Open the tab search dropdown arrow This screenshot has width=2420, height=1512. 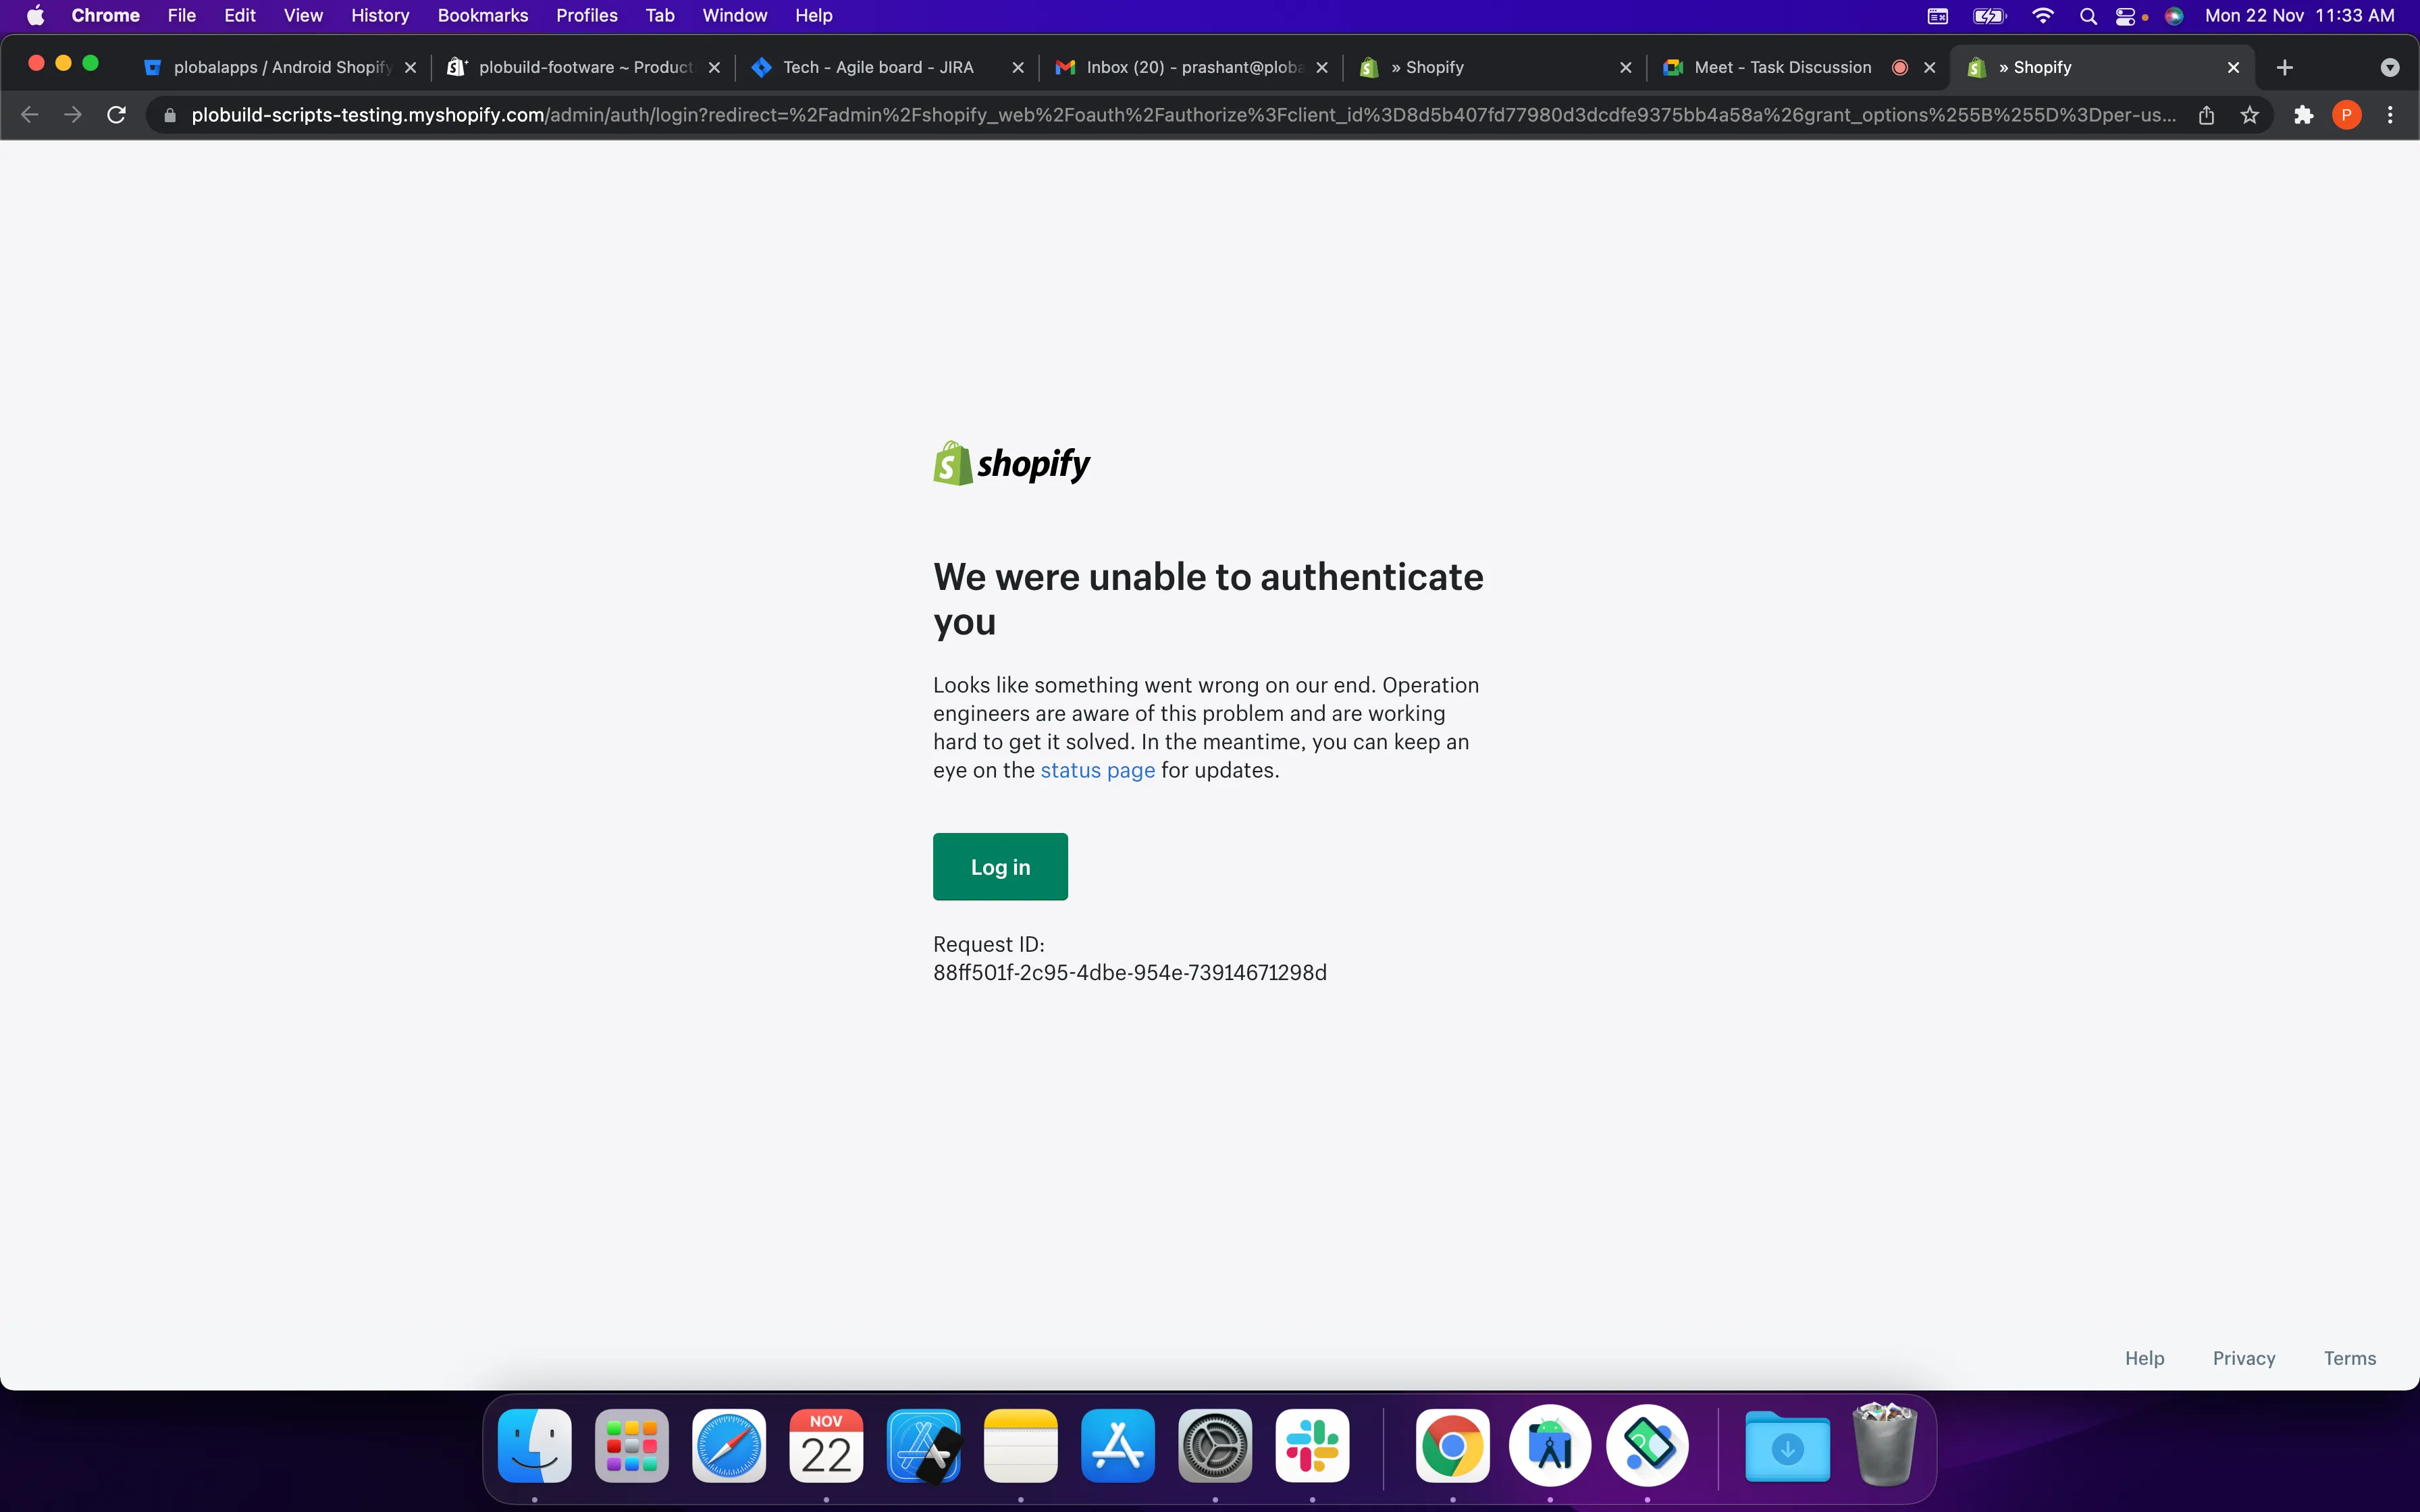pyautogui.click(x=2389, y=67)
